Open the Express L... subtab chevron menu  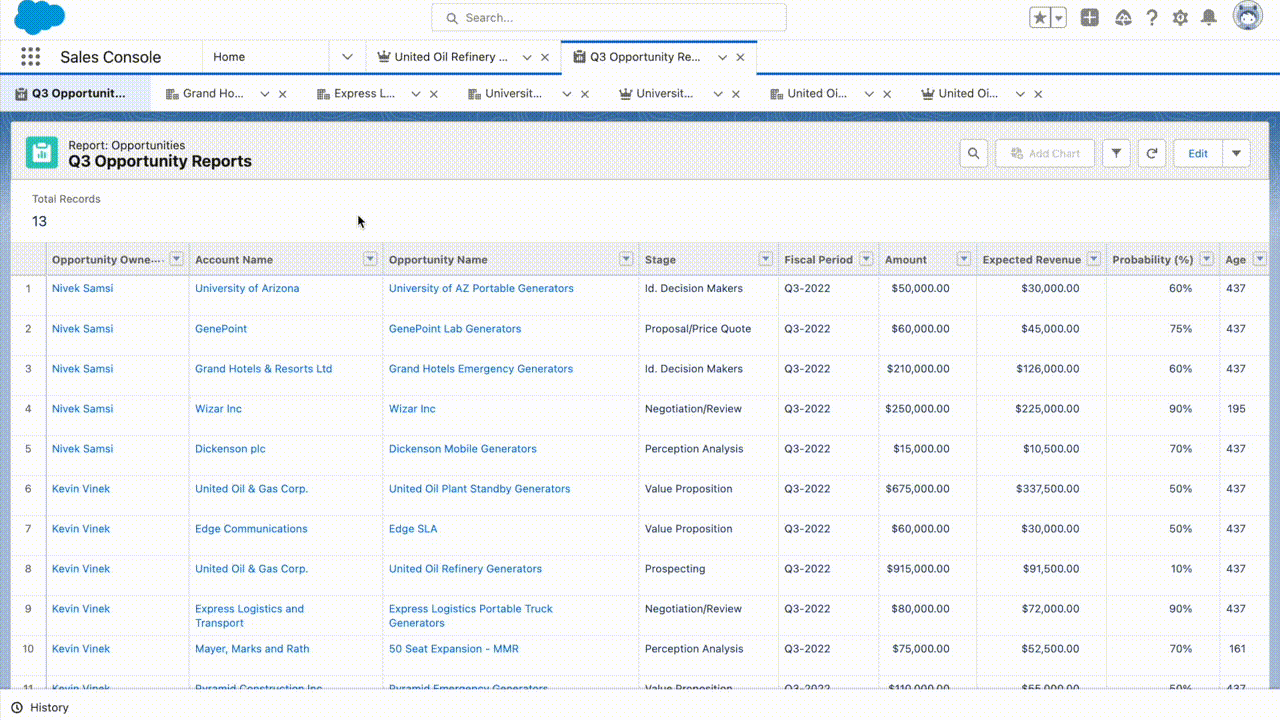(x=416, y=94)
